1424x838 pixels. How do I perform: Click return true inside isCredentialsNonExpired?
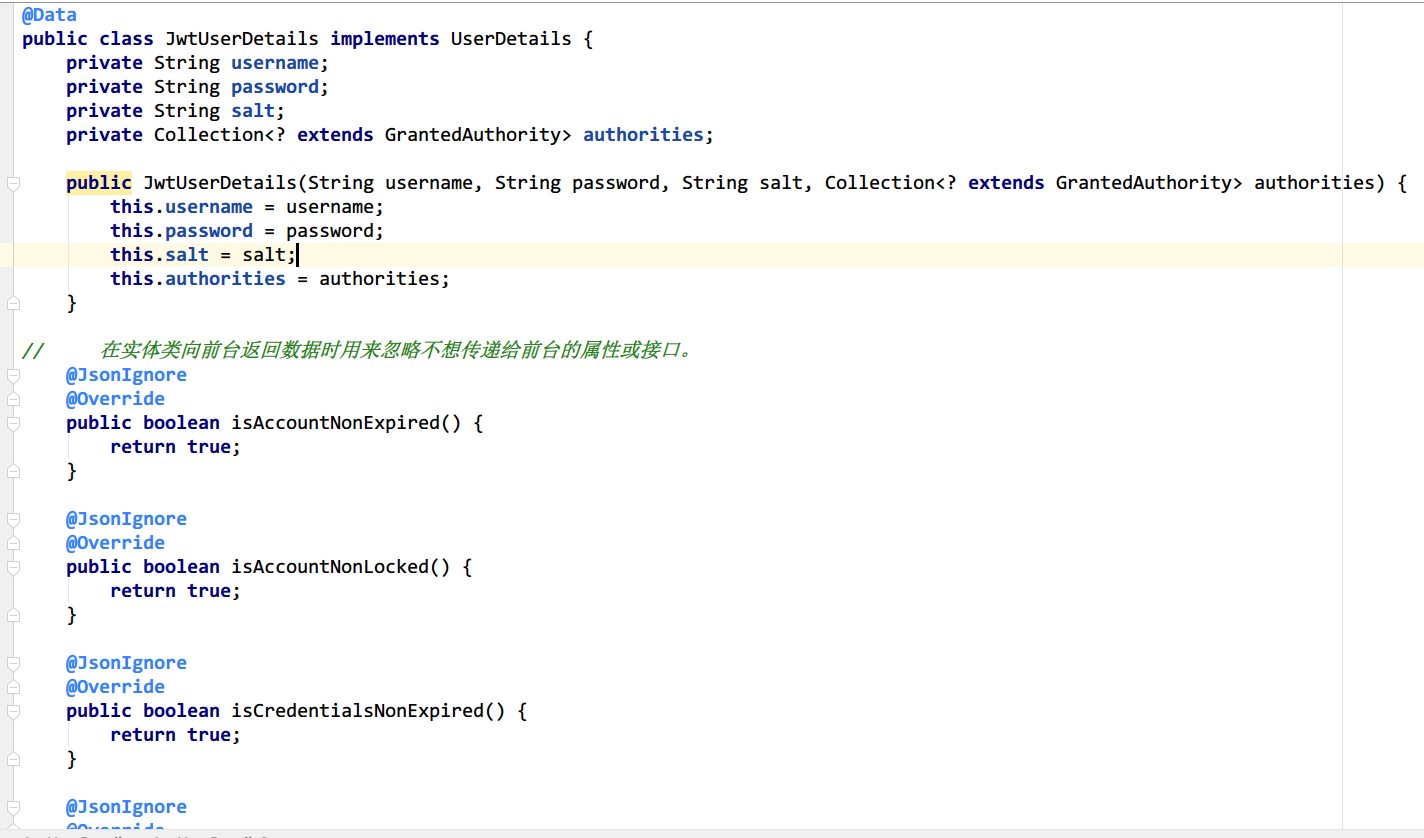(x=175, y=734)
